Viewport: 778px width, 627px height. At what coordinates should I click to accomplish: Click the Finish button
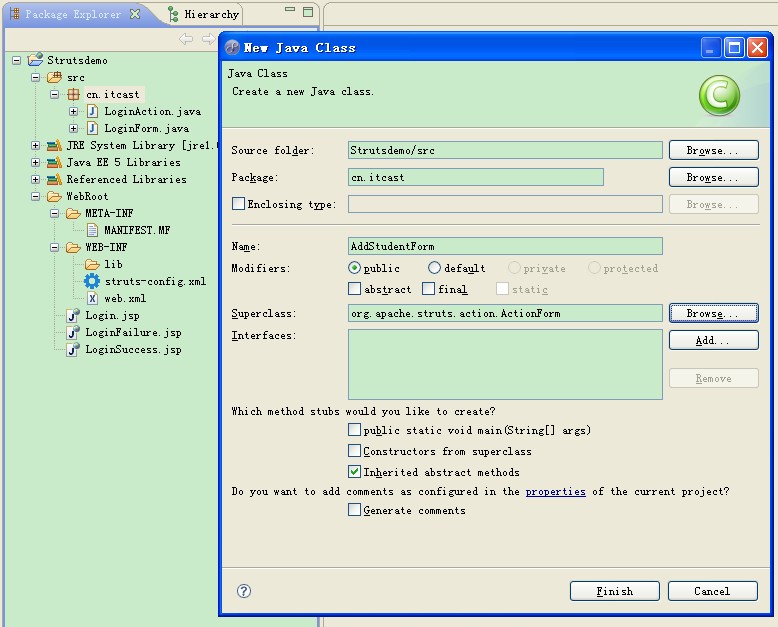click(615, 591)
